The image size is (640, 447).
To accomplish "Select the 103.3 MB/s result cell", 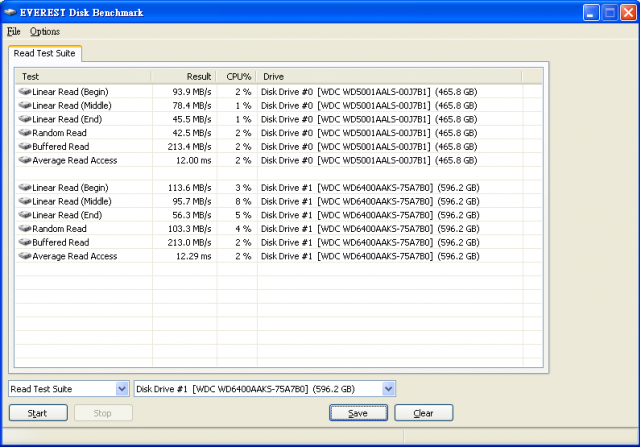I will (189, 229).
